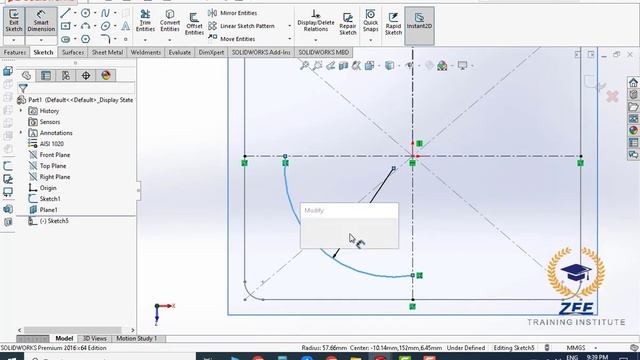Click the Offset Entities tool
Screen dimensions: 640x360
(x=194, y=24)
